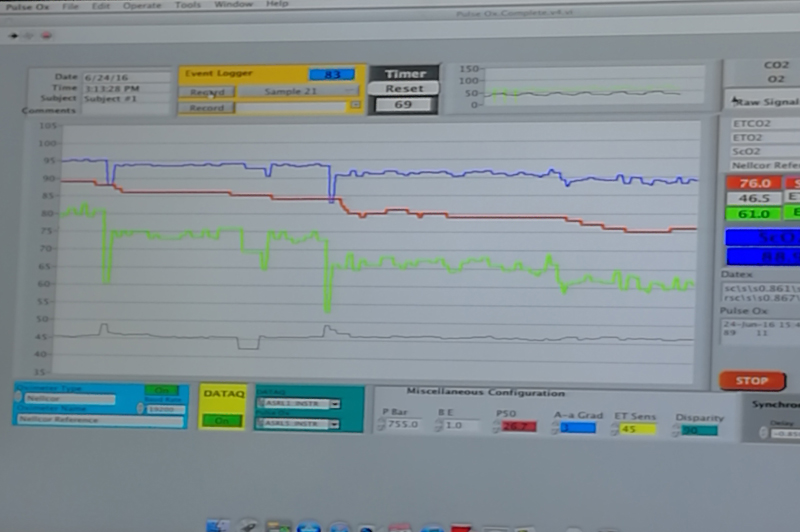The width and height of the screenshot is (800, 532).
Task: Open the Operate menu
Action: [142, 6]
